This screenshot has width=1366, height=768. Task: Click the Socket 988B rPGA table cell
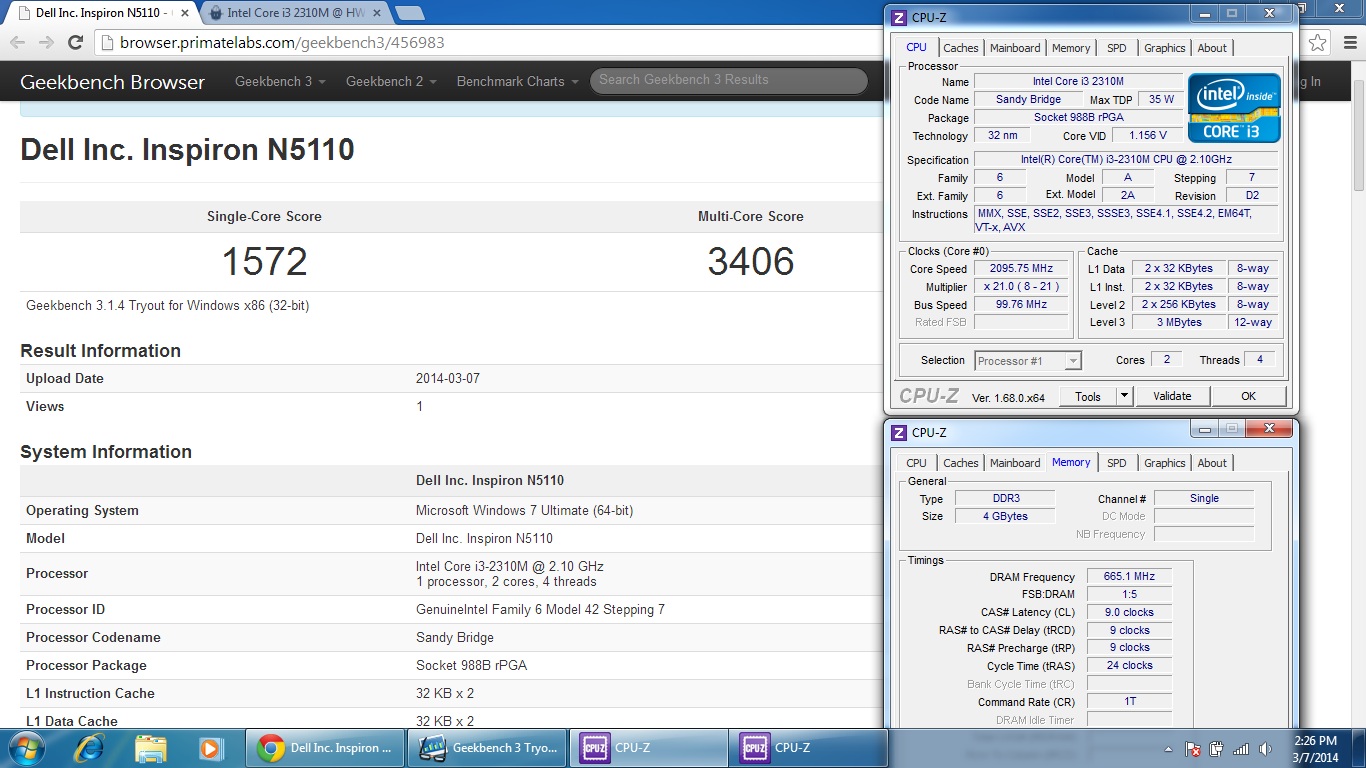click(x=471, y=665)
